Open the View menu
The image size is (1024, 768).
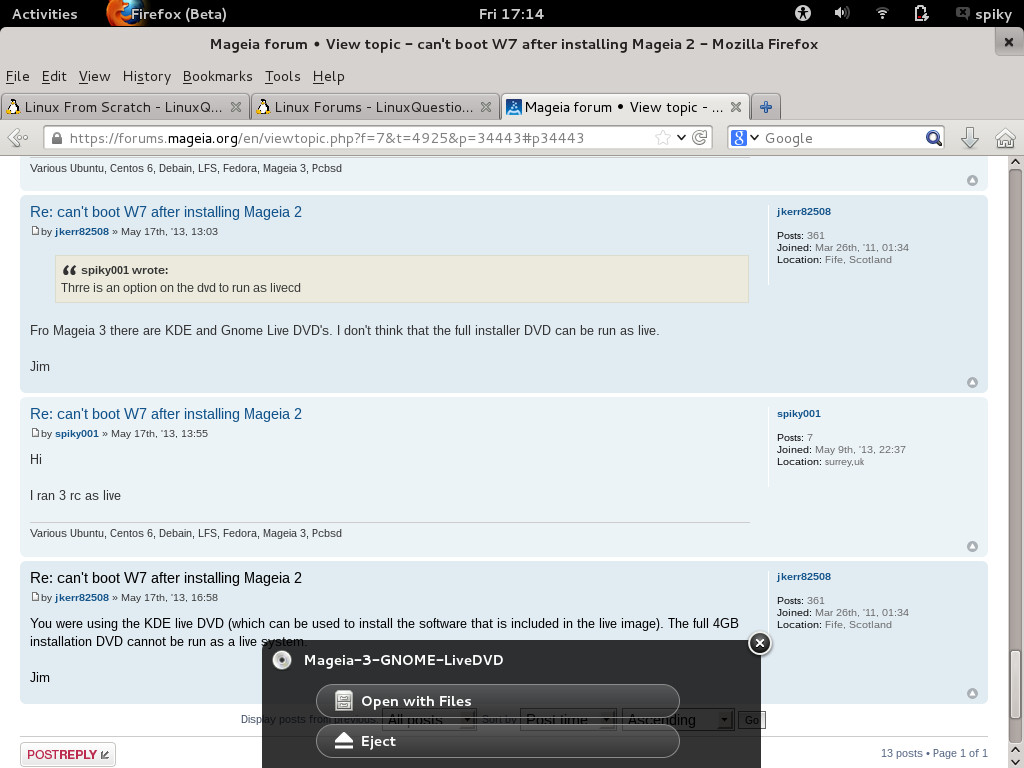click(94, 76)
